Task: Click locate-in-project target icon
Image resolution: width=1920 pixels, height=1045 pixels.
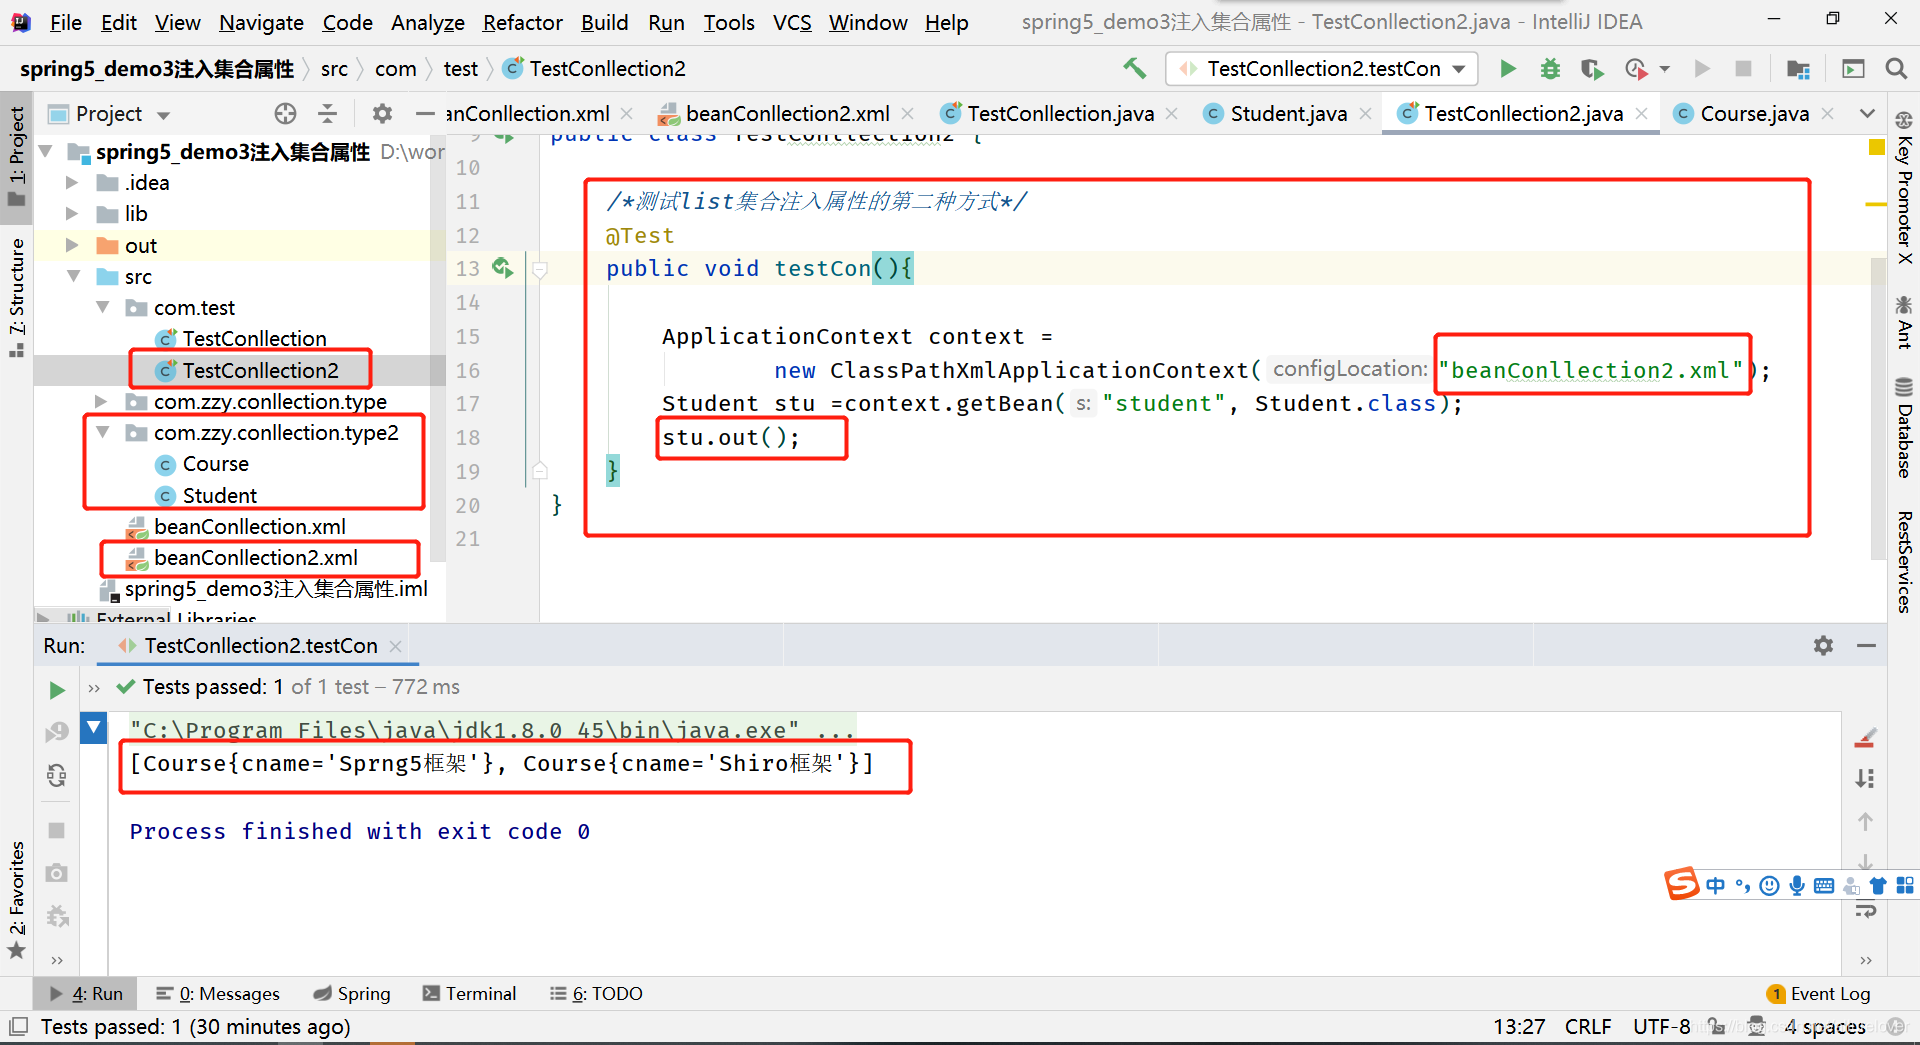Action: pyautogui.click(x=285, y=113)
